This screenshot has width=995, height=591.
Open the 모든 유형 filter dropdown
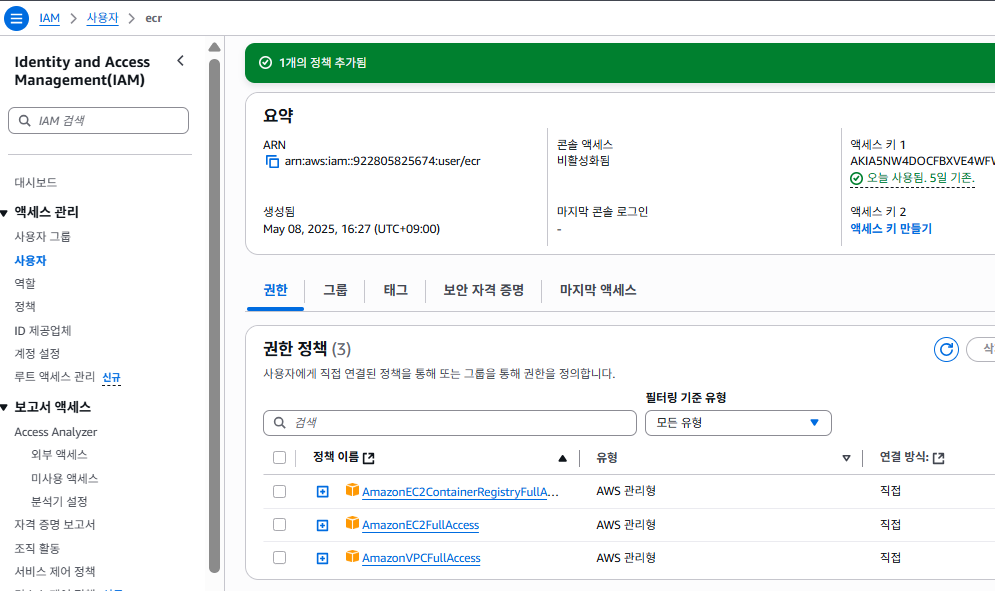click(738, 423)
